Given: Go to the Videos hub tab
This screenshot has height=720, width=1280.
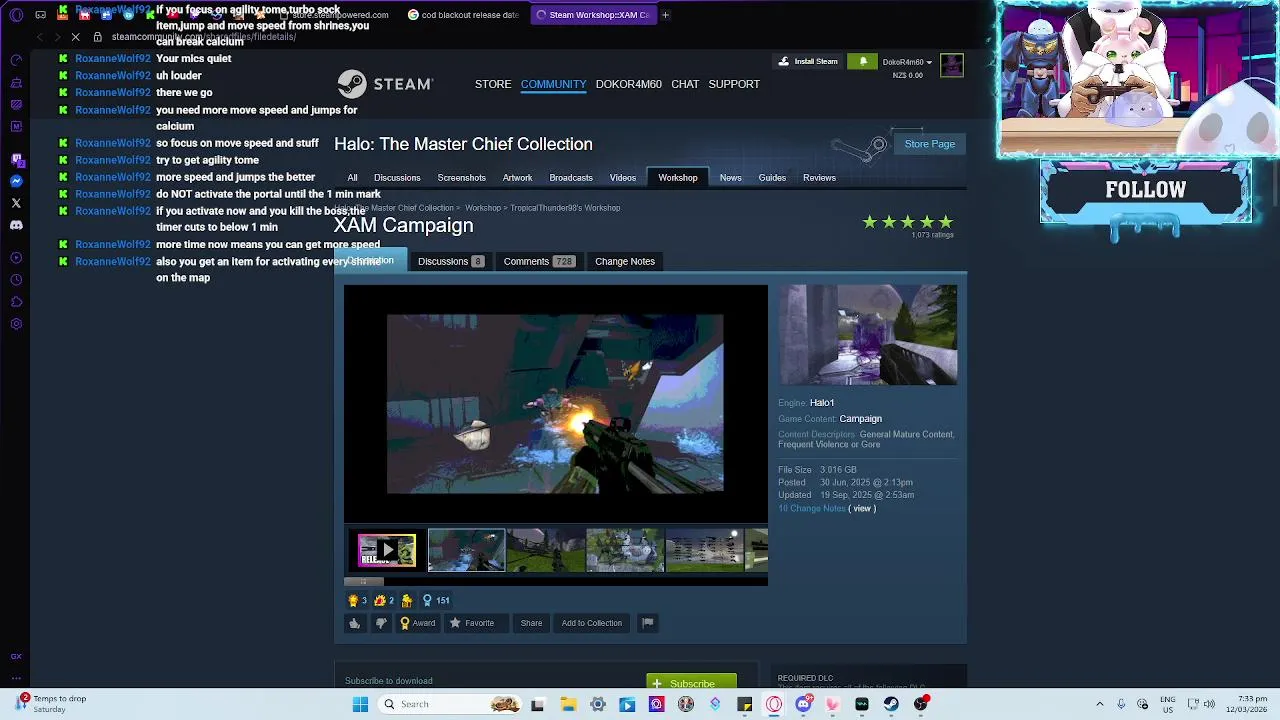Looking at the screenshot, I should point(622,178).
